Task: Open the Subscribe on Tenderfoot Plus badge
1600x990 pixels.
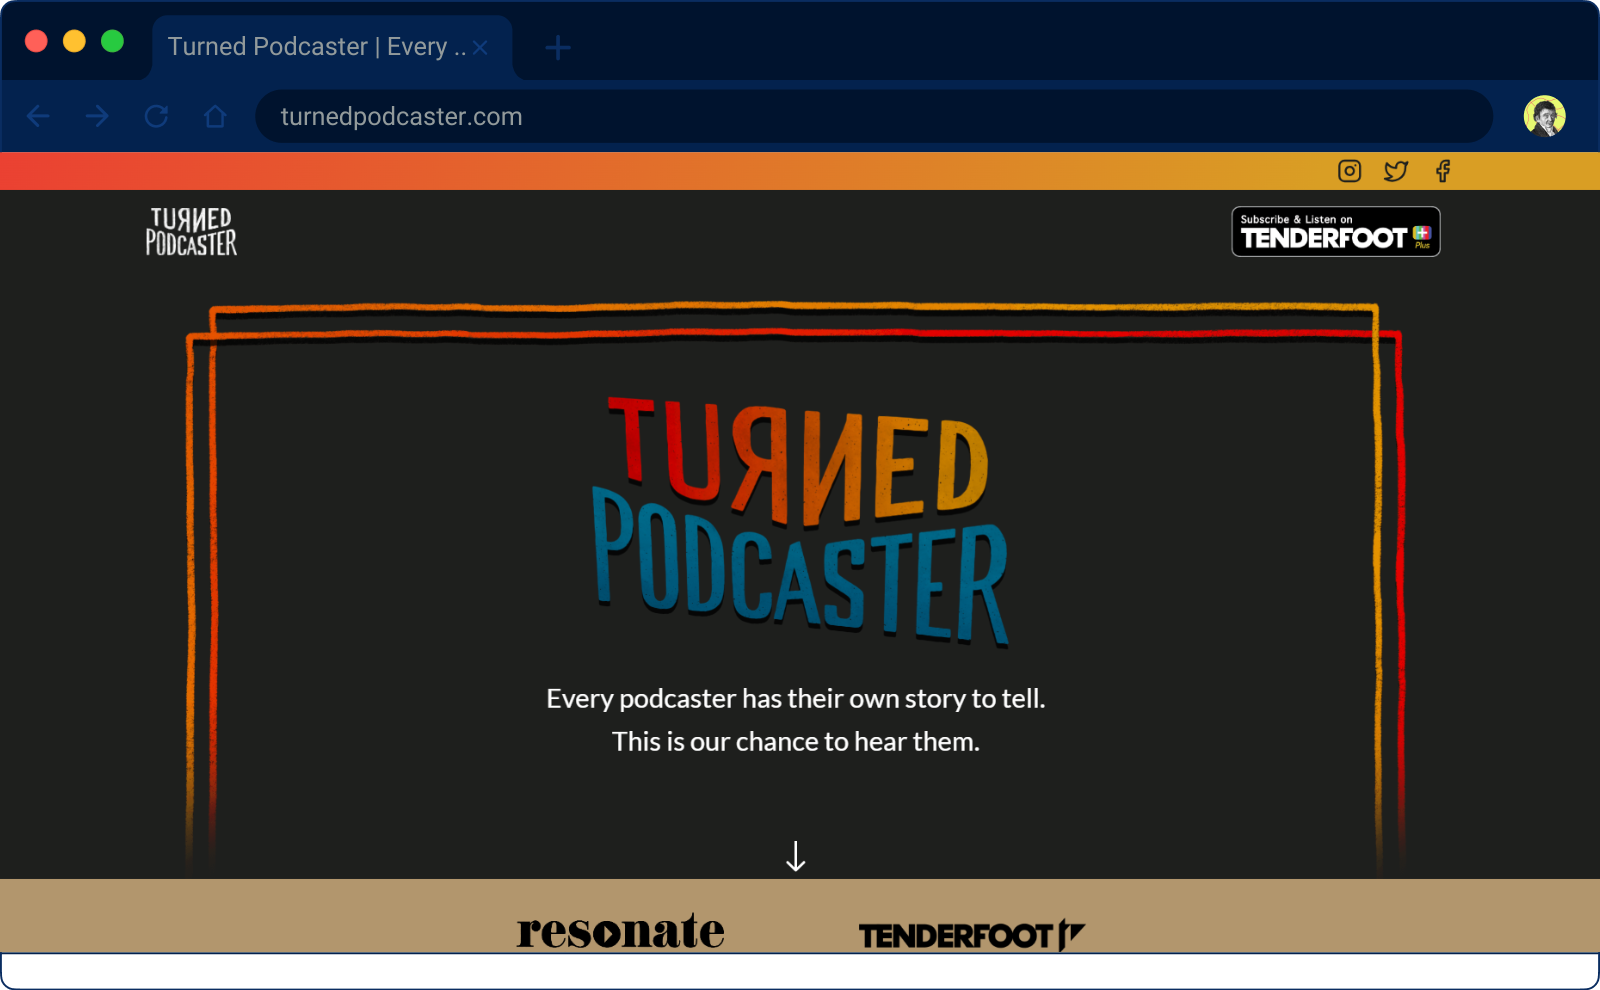Action: point(1336,231)
